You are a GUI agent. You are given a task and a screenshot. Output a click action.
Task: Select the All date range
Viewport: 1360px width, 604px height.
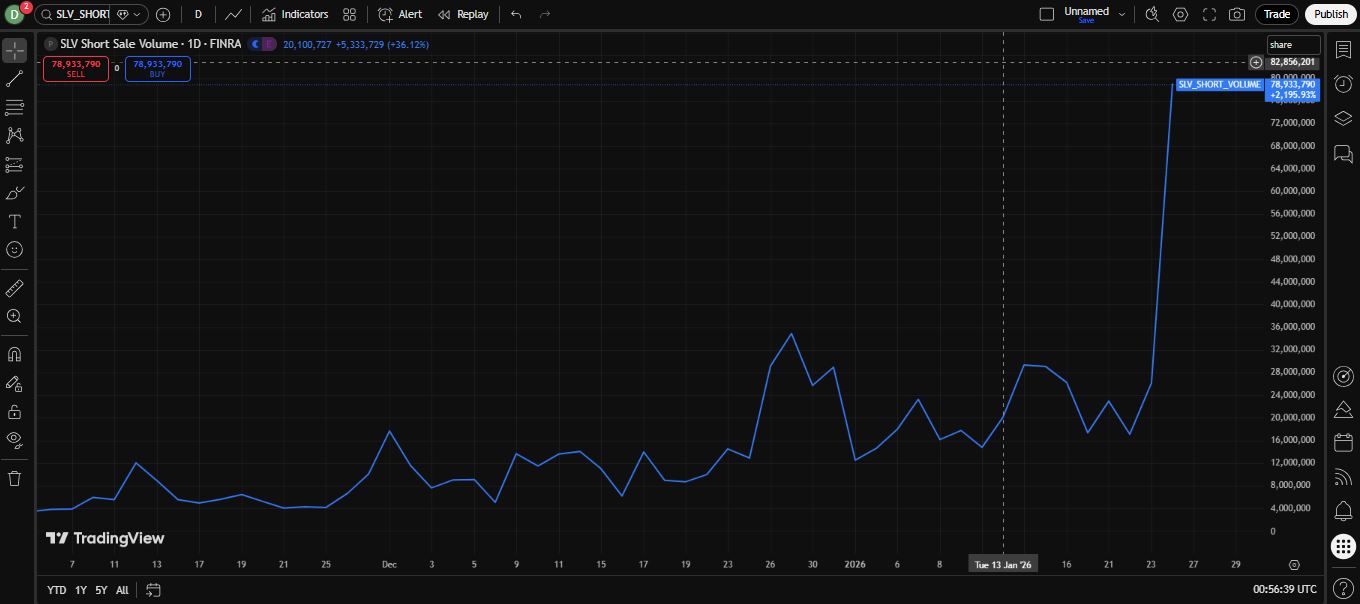(x=122, y=590)
